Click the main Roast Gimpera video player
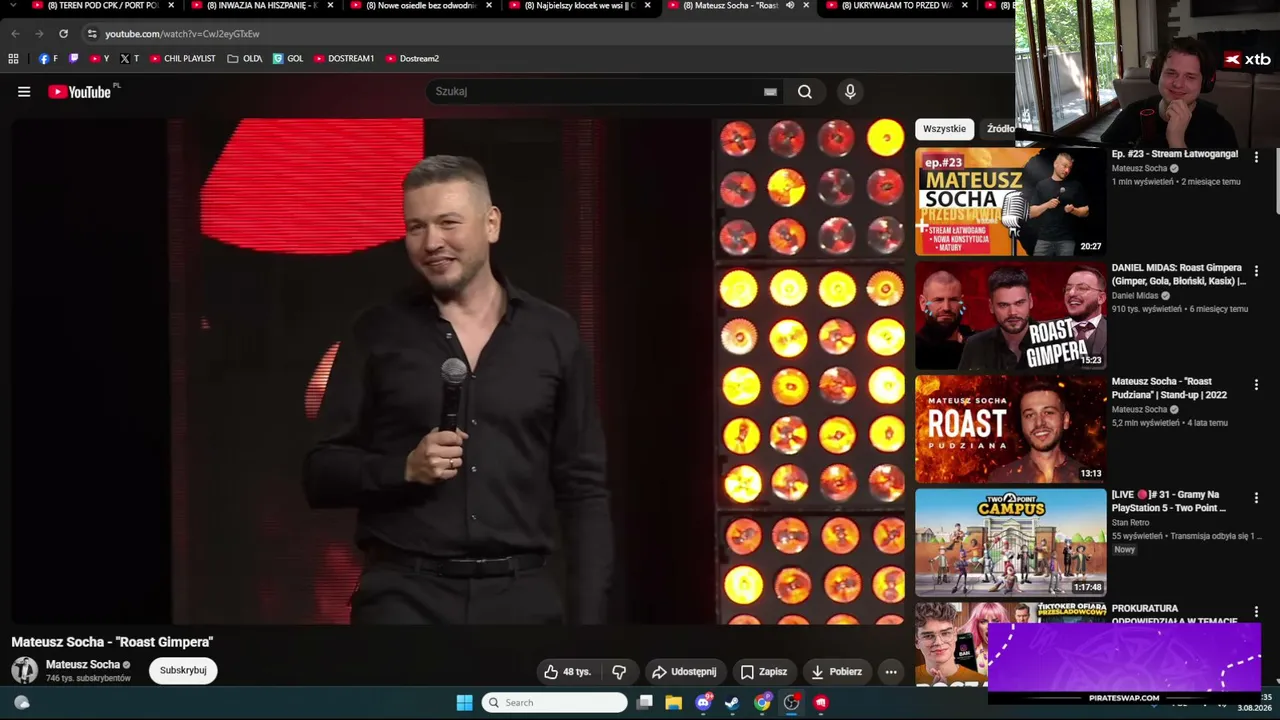 pyautogui.click(x=457, y=372)
